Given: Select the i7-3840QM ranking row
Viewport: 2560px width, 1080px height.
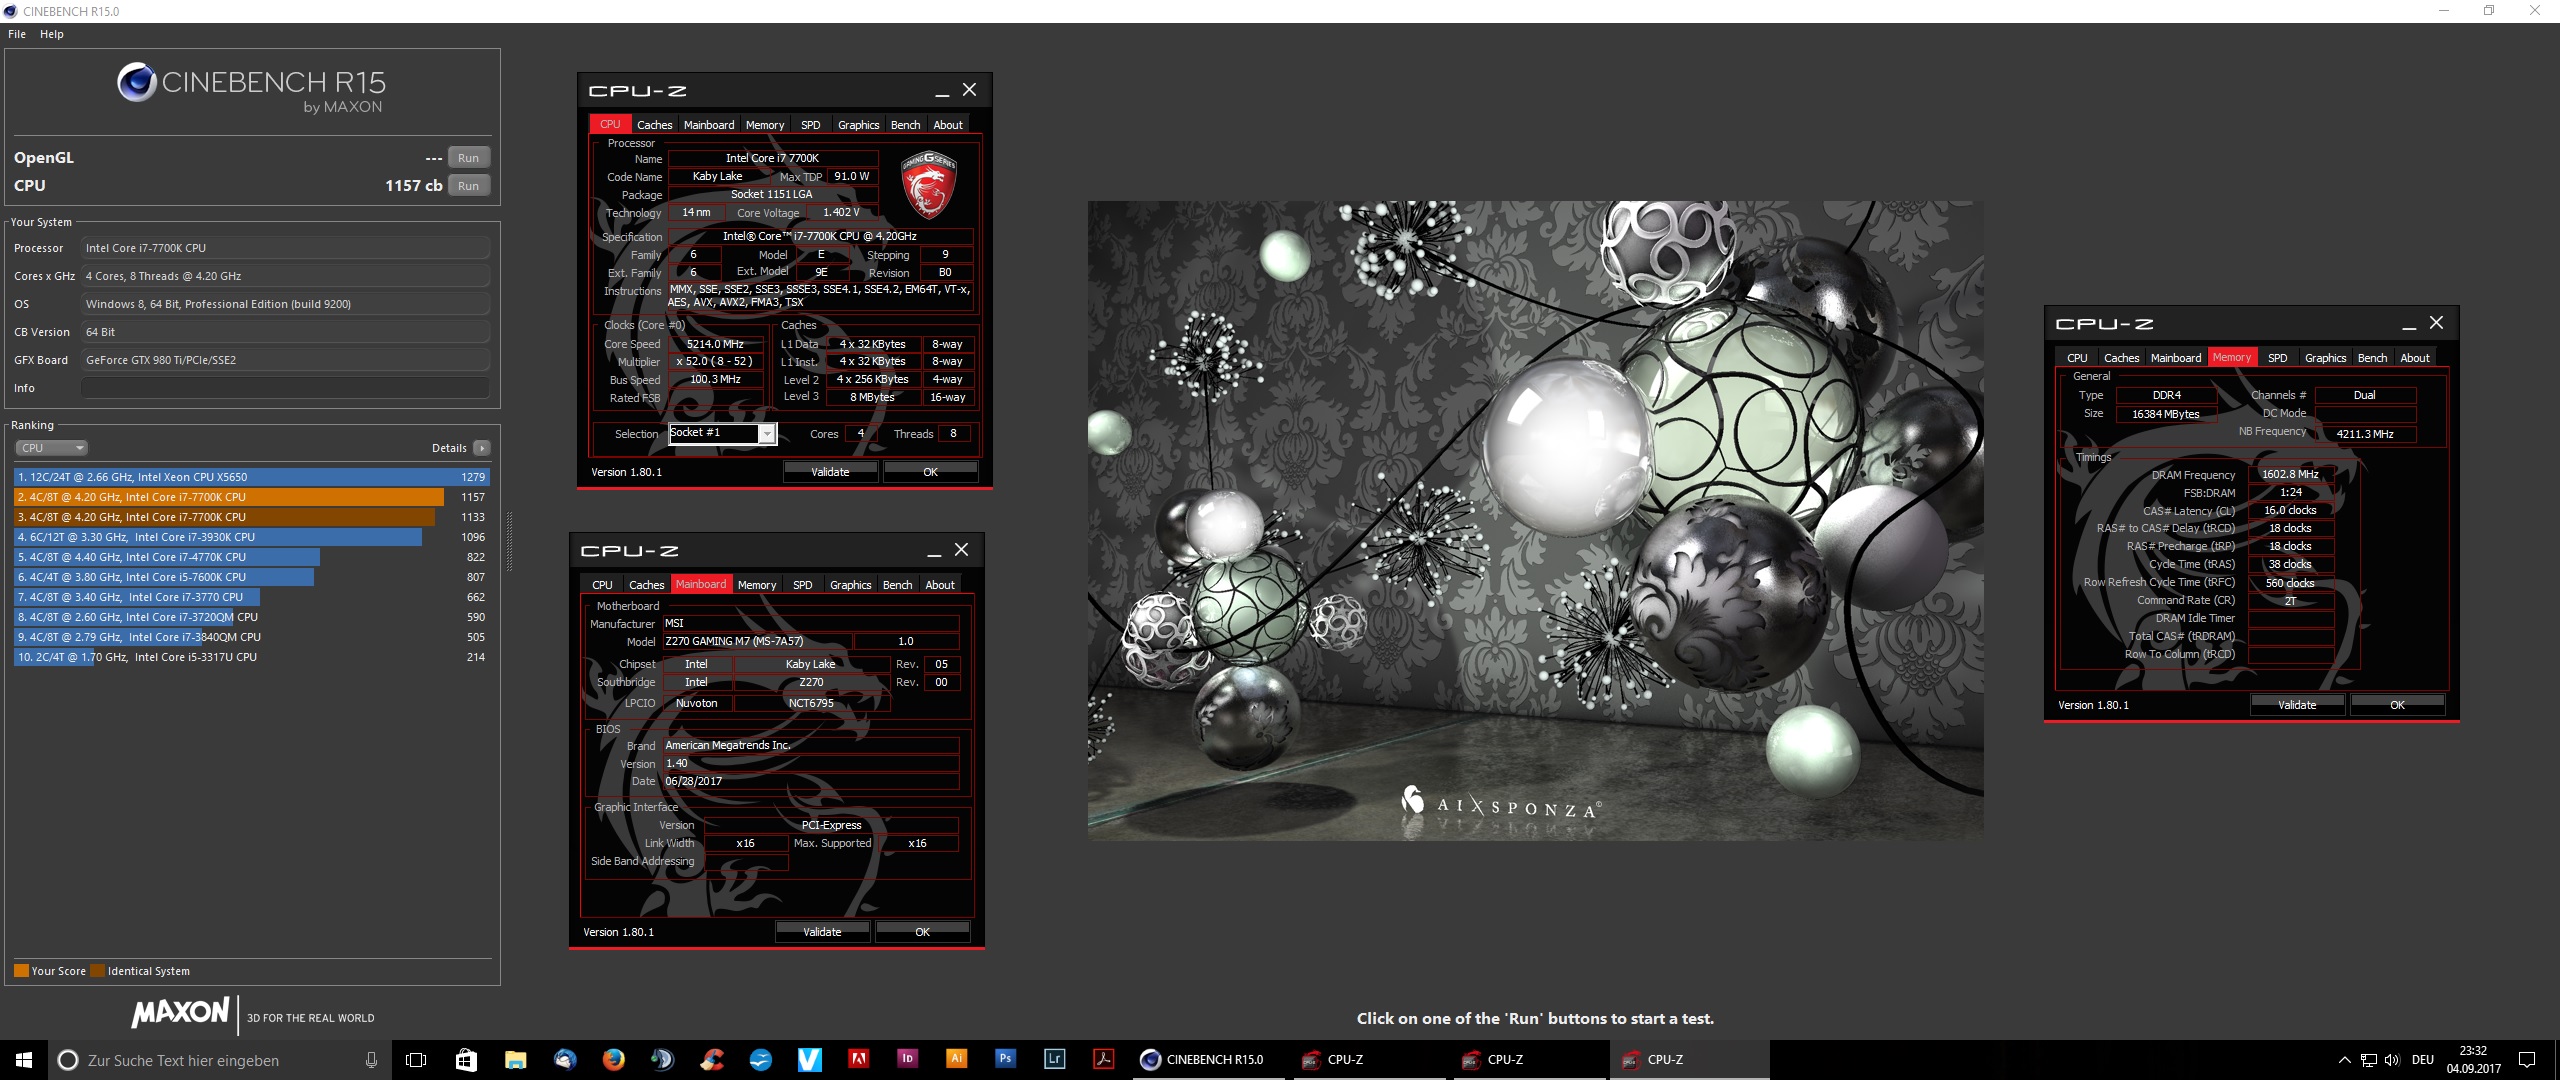Looking at the screenshot, I should click(x=252, y=637).
